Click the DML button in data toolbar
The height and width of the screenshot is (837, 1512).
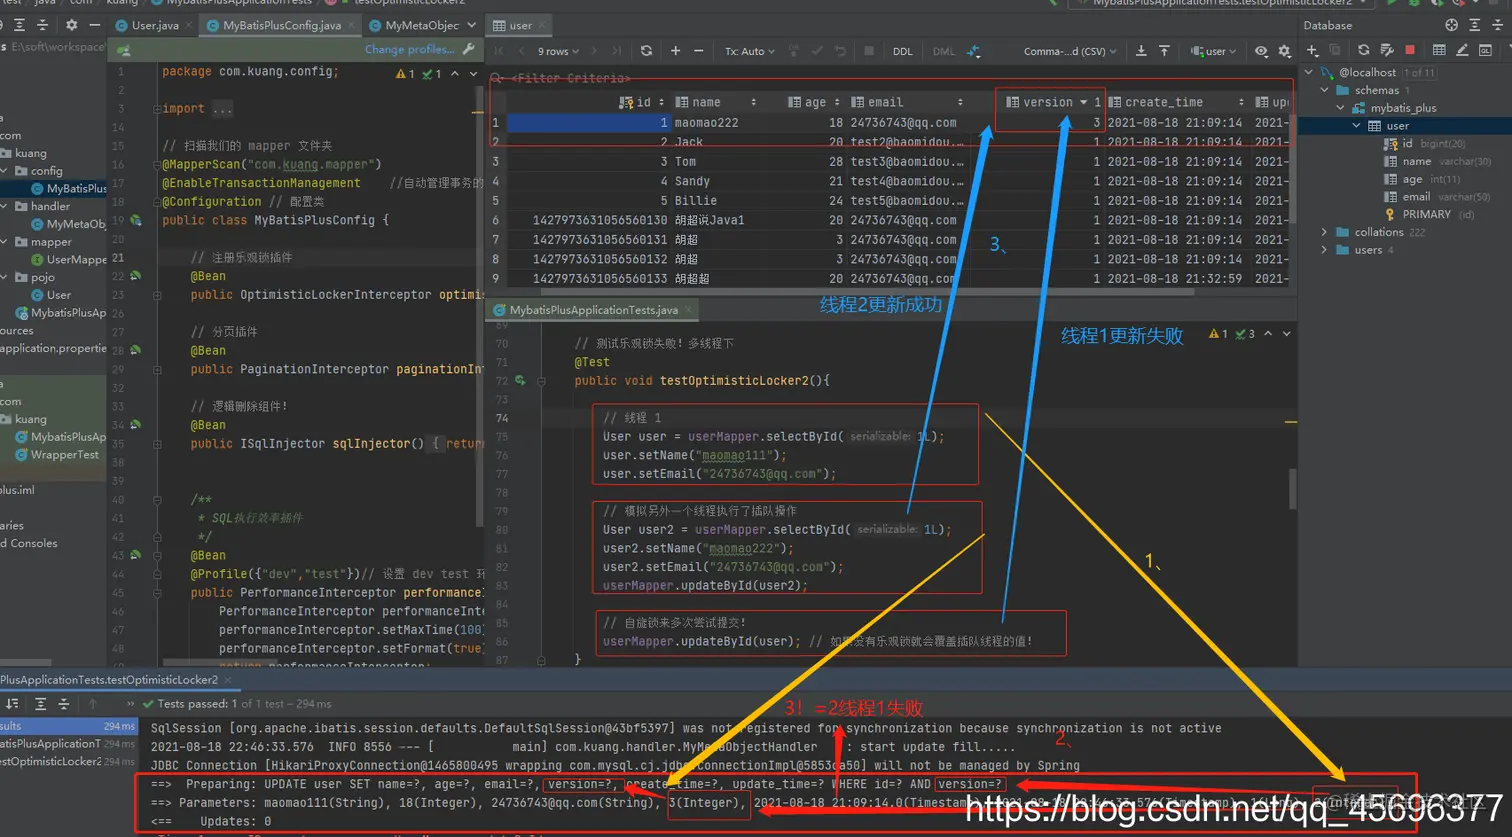coord(943,51)
